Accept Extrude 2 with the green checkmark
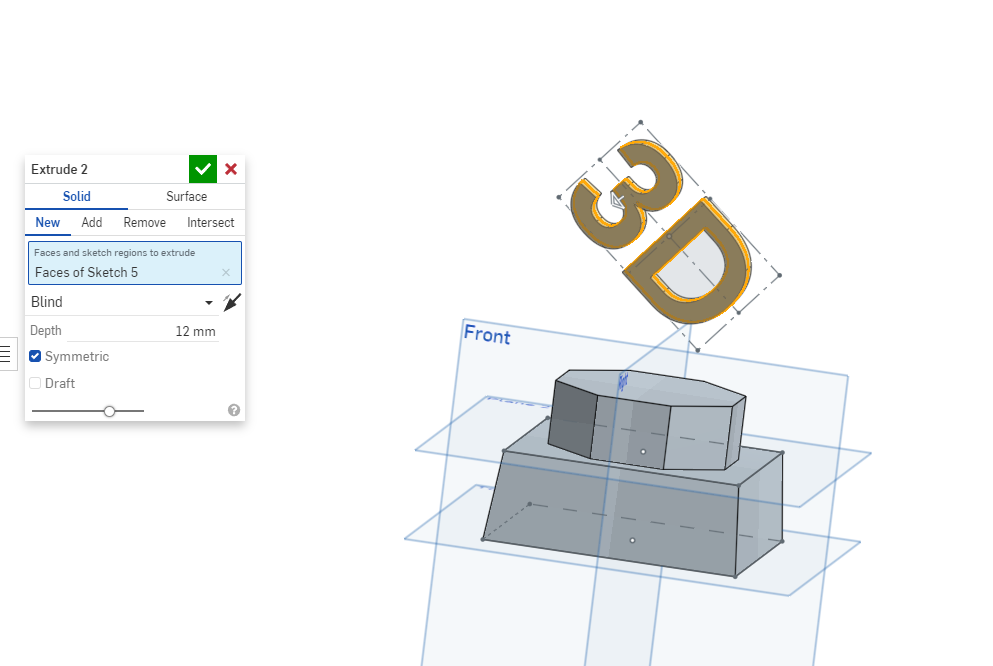The height and width of the screenshot is (666, 993). [203, 169]
